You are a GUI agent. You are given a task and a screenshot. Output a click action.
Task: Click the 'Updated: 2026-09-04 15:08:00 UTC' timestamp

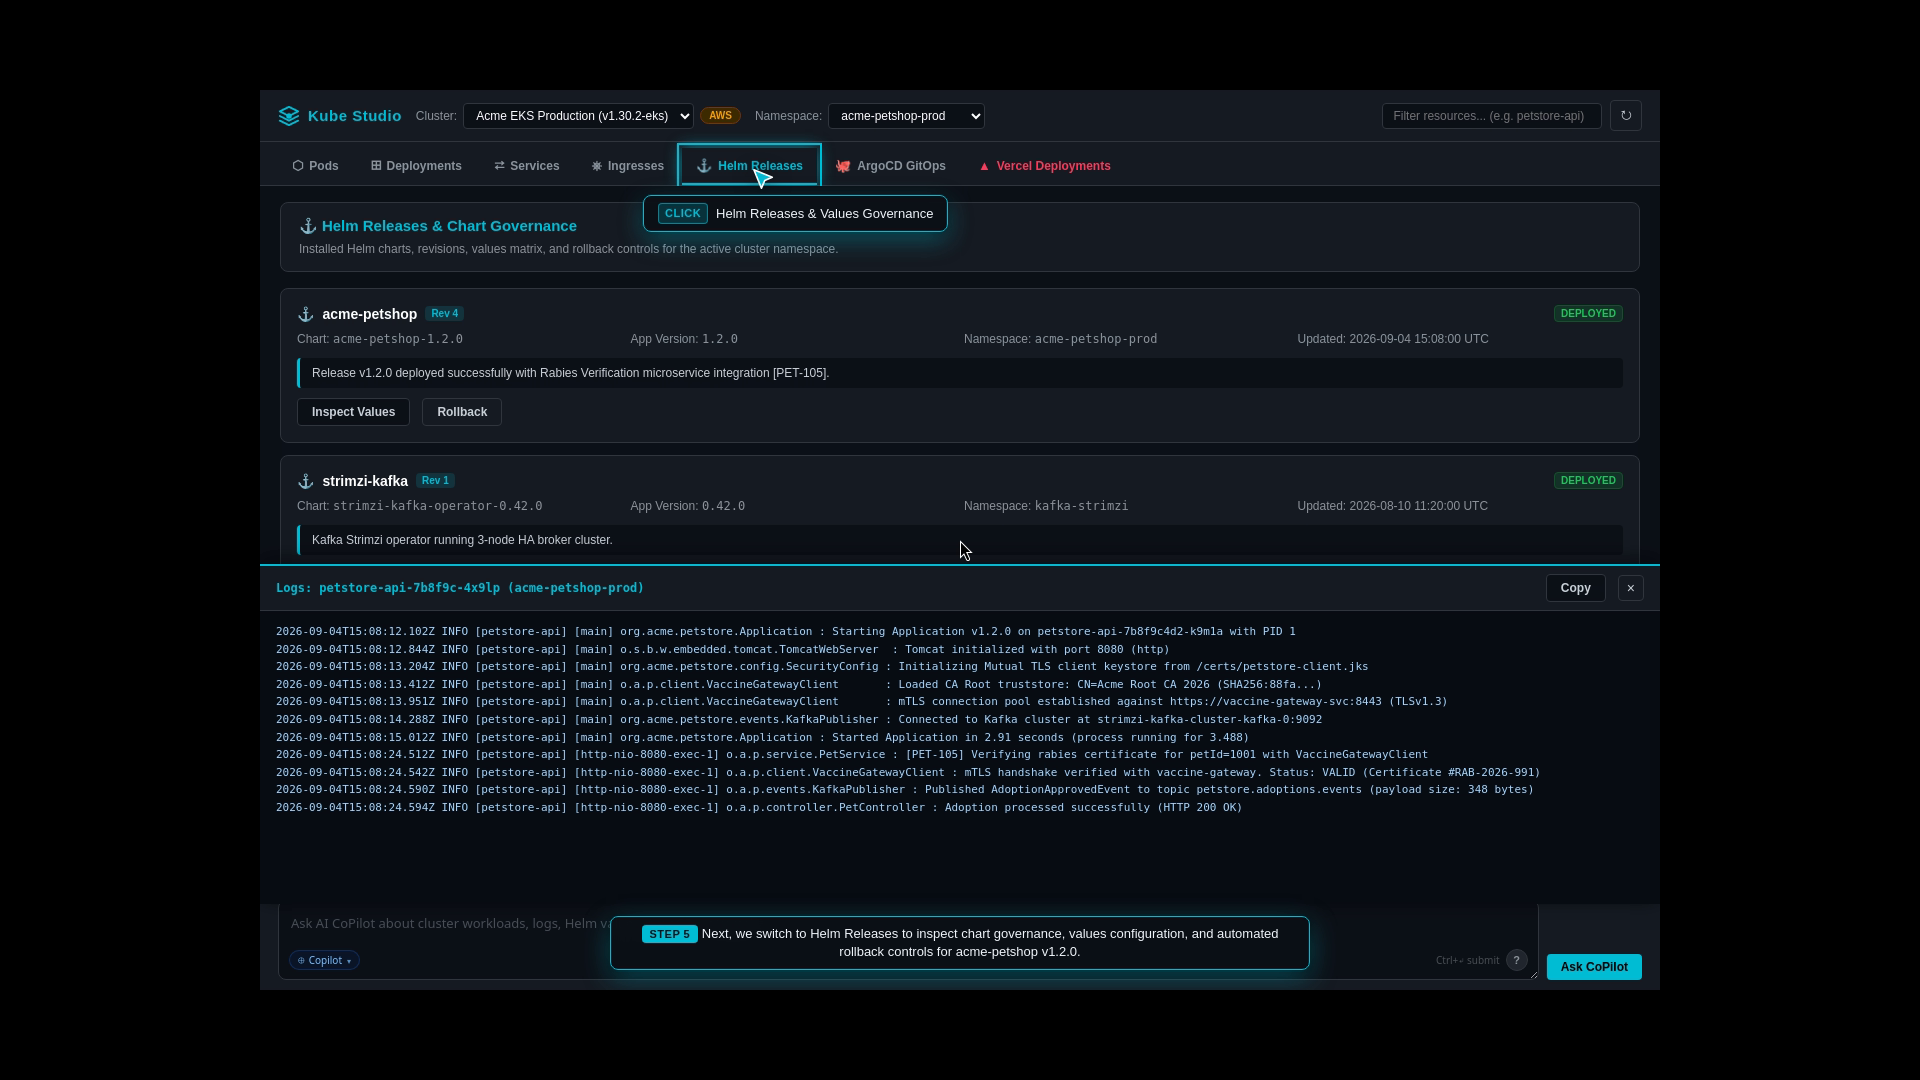(1393, 339)
